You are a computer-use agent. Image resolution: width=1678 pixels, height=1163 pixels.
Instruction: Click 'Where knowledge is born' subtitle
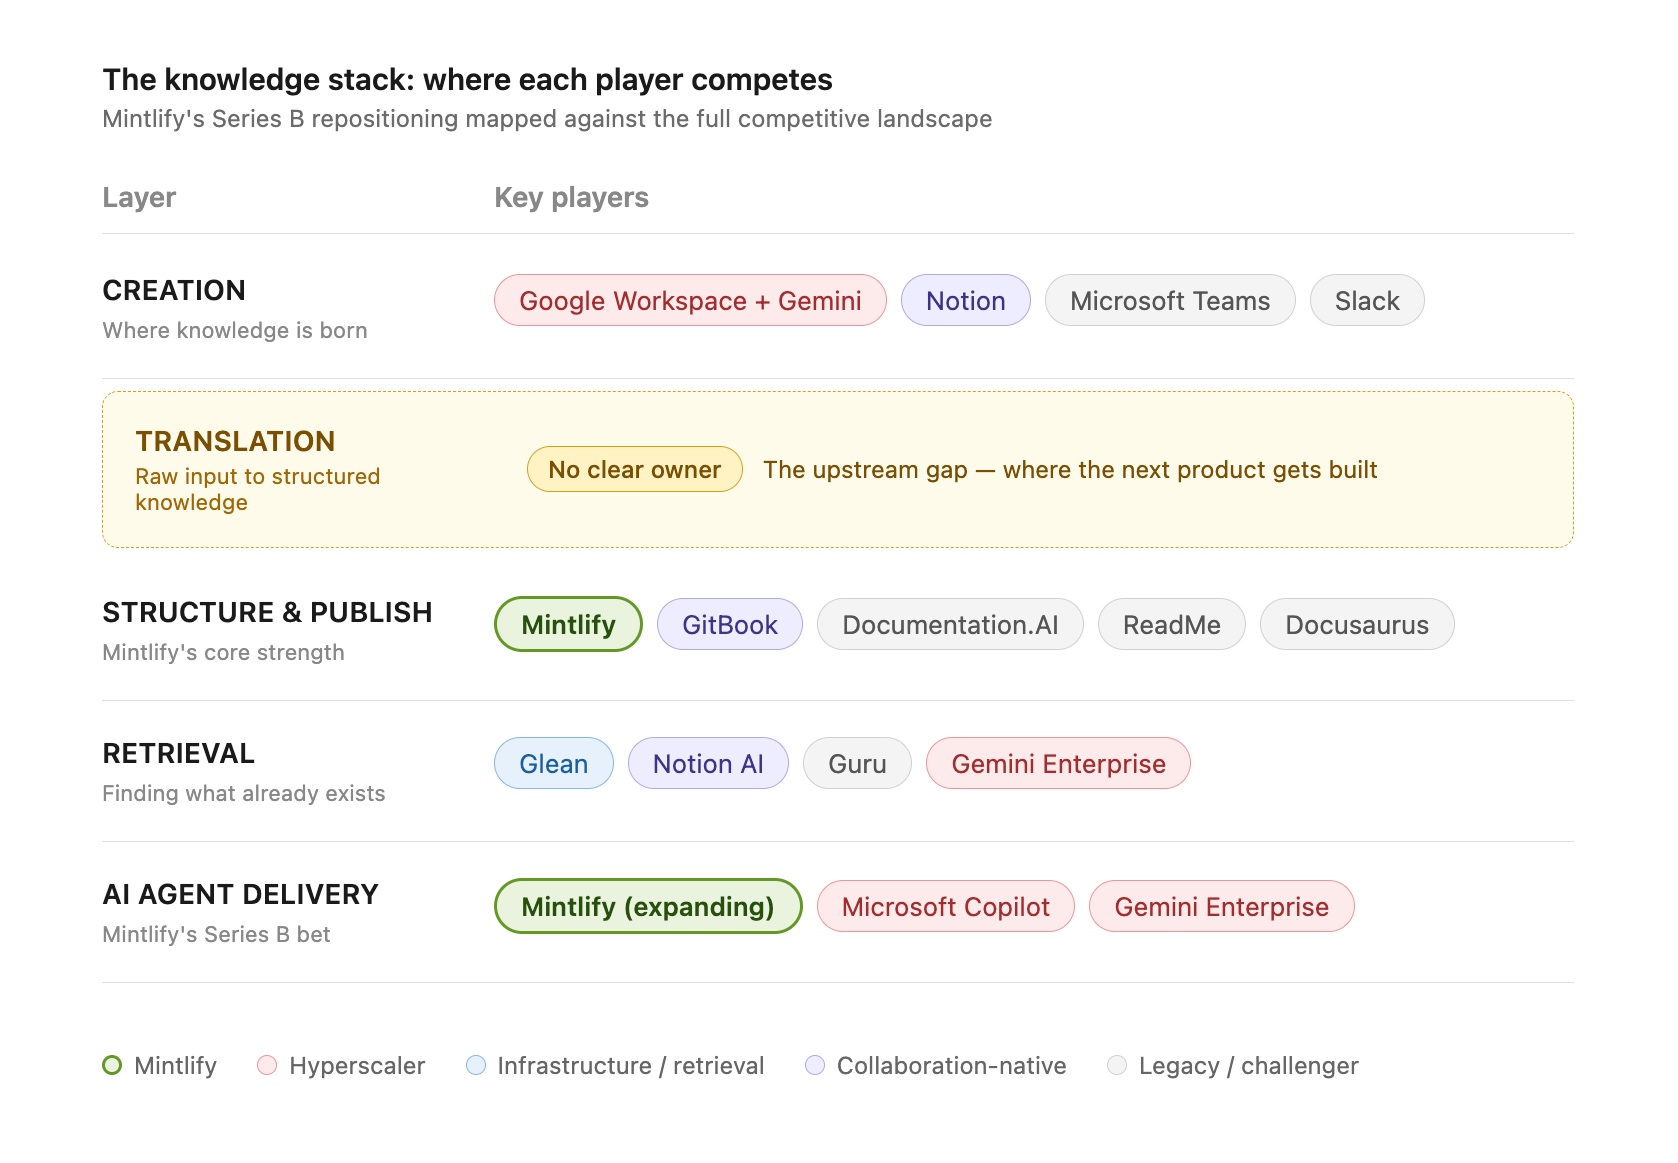(x=235, y=330)
